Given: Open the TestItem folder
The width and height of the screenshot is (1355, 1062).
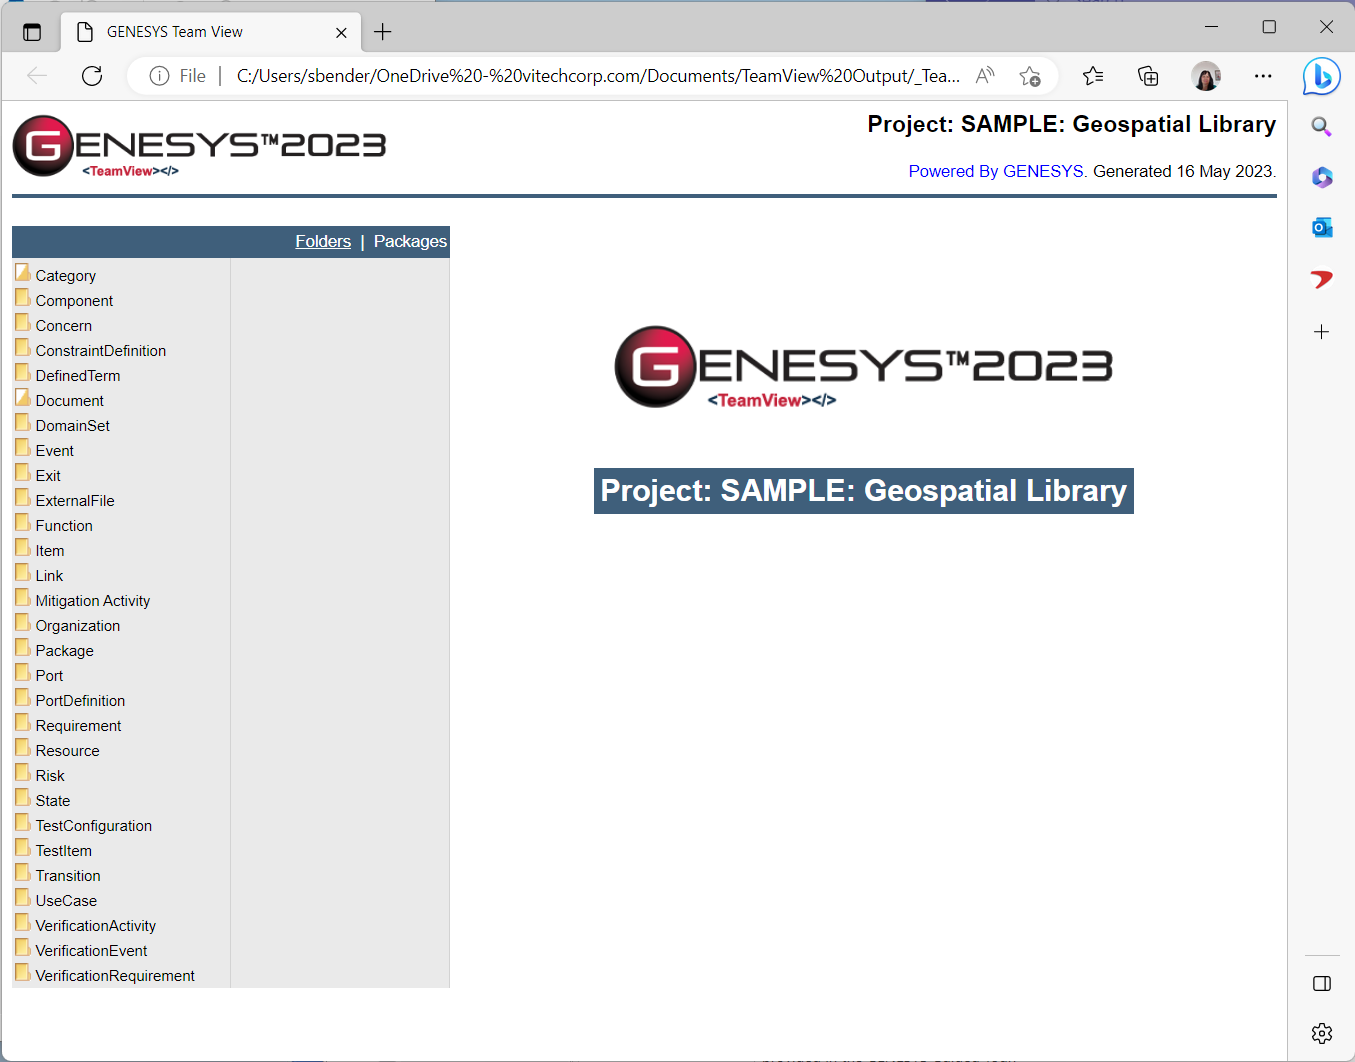Looking at the screenshot, I should tap(54, 850).
